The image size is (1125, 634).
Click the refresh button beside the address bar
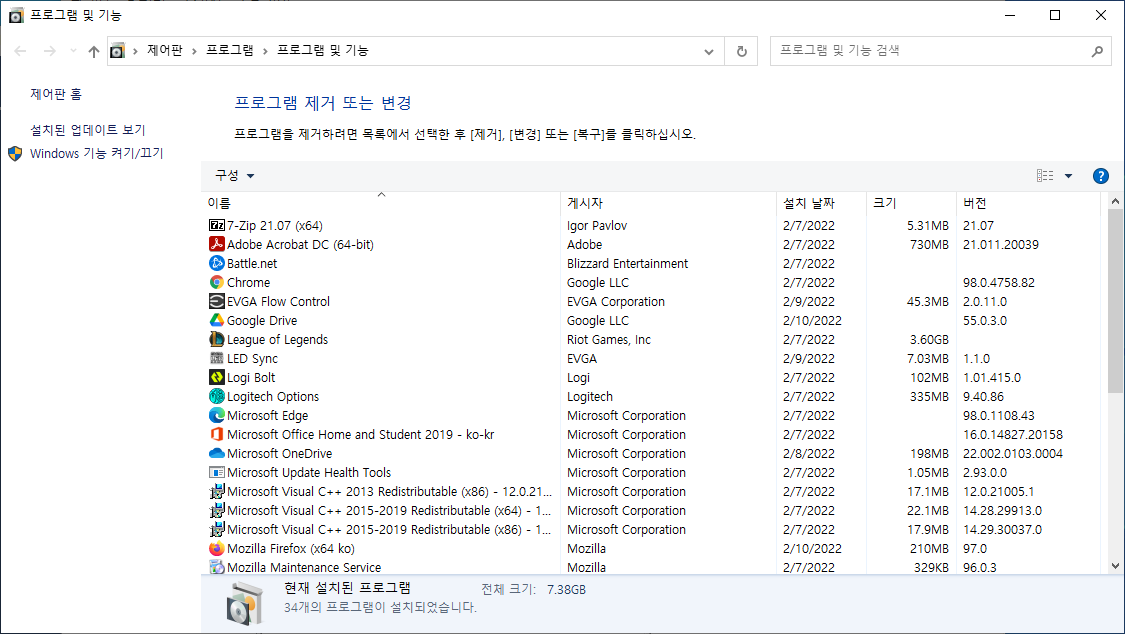click(742, 51)
